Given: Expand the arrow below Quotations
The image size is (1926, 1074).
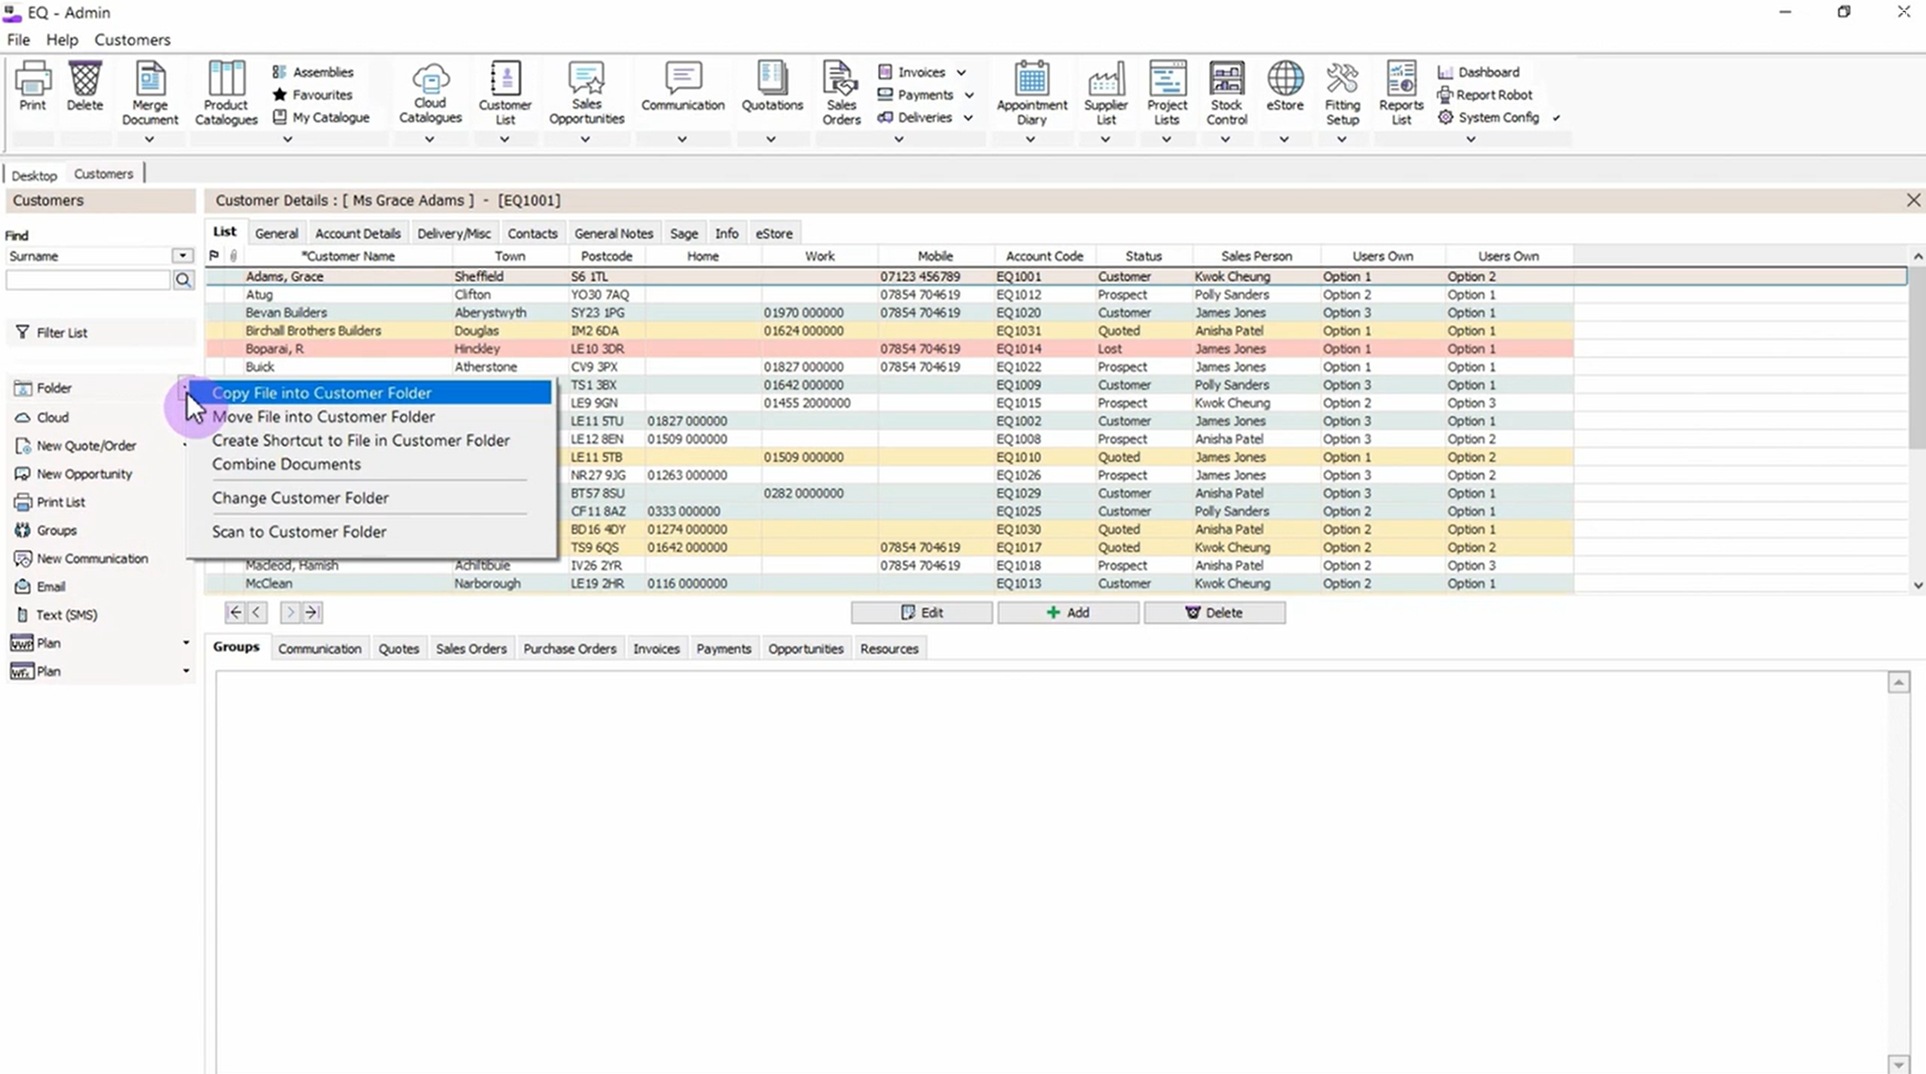Looking at the screenshot, I should [x=770, y=140].
